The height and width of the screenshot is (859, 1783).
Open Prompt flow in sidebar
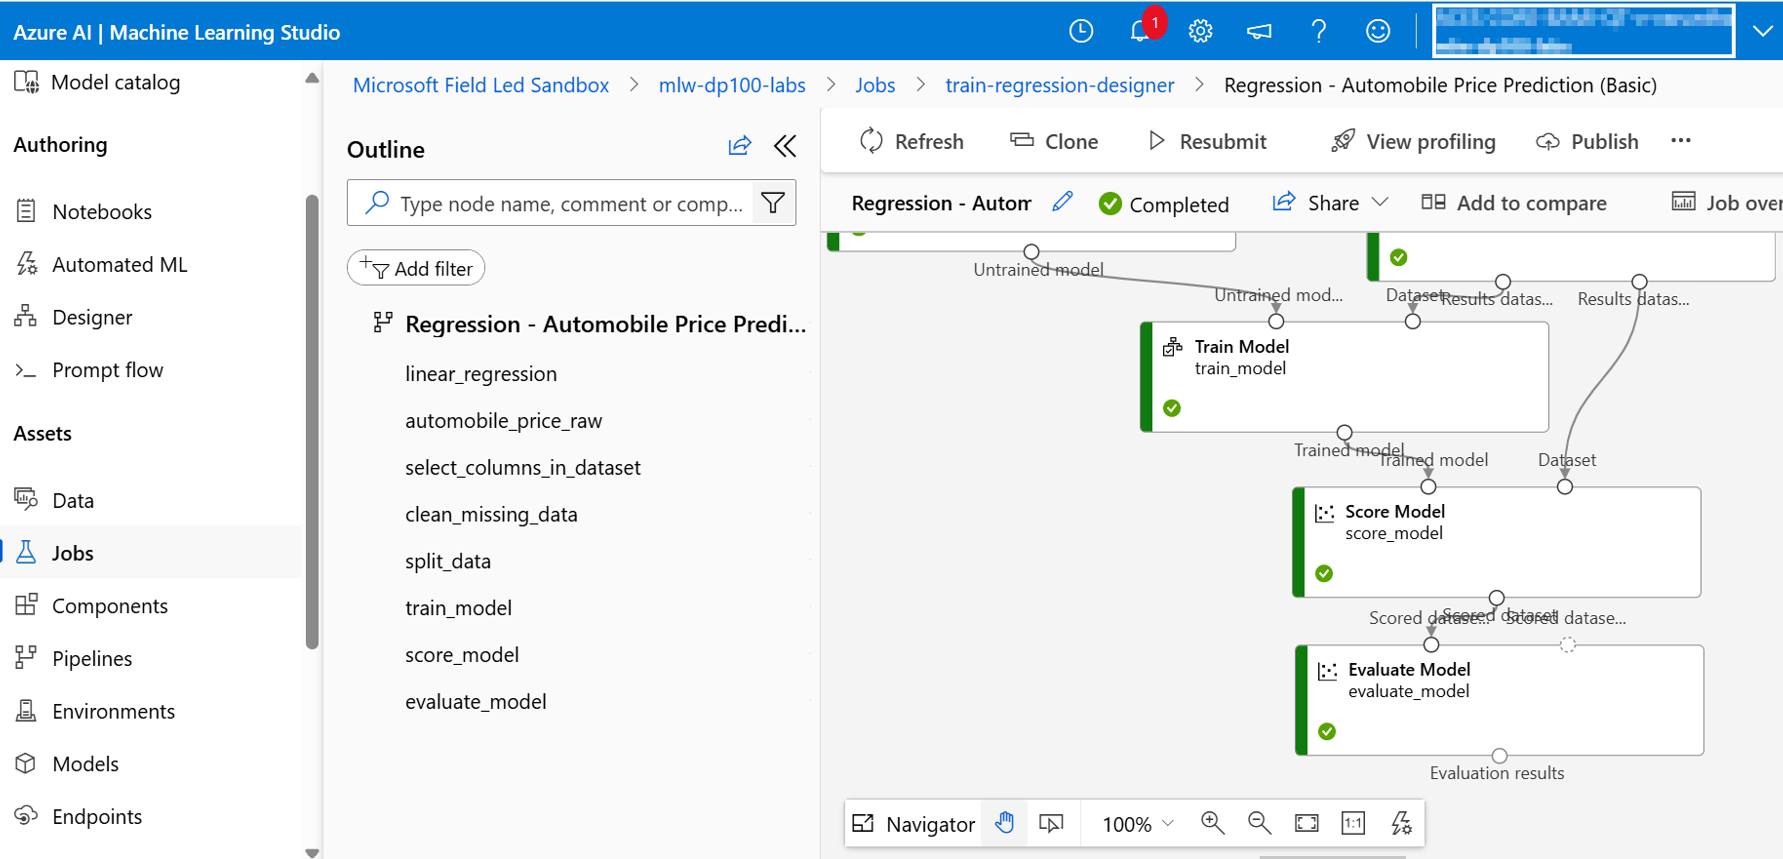pos(89,370)
